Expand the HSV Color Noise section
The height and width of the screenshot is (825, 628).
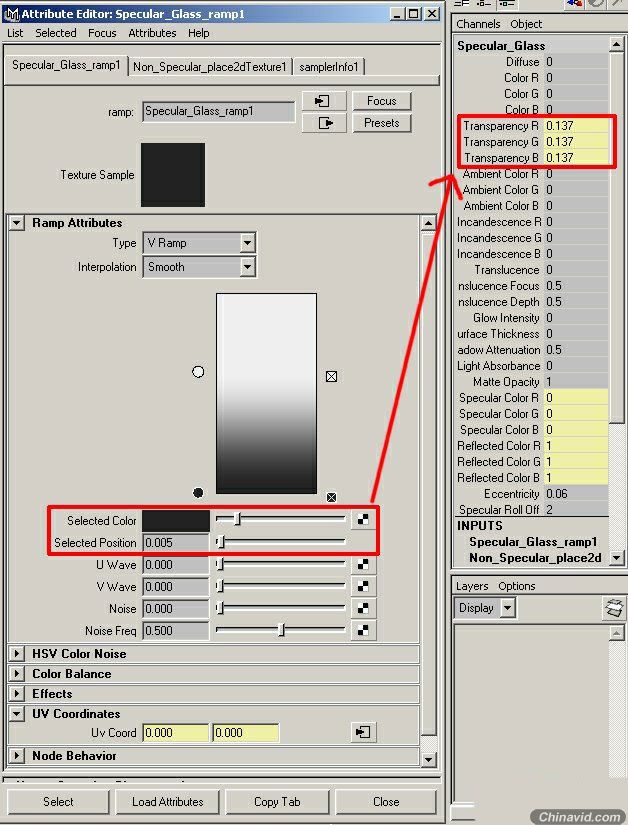(x=17, y=653)
